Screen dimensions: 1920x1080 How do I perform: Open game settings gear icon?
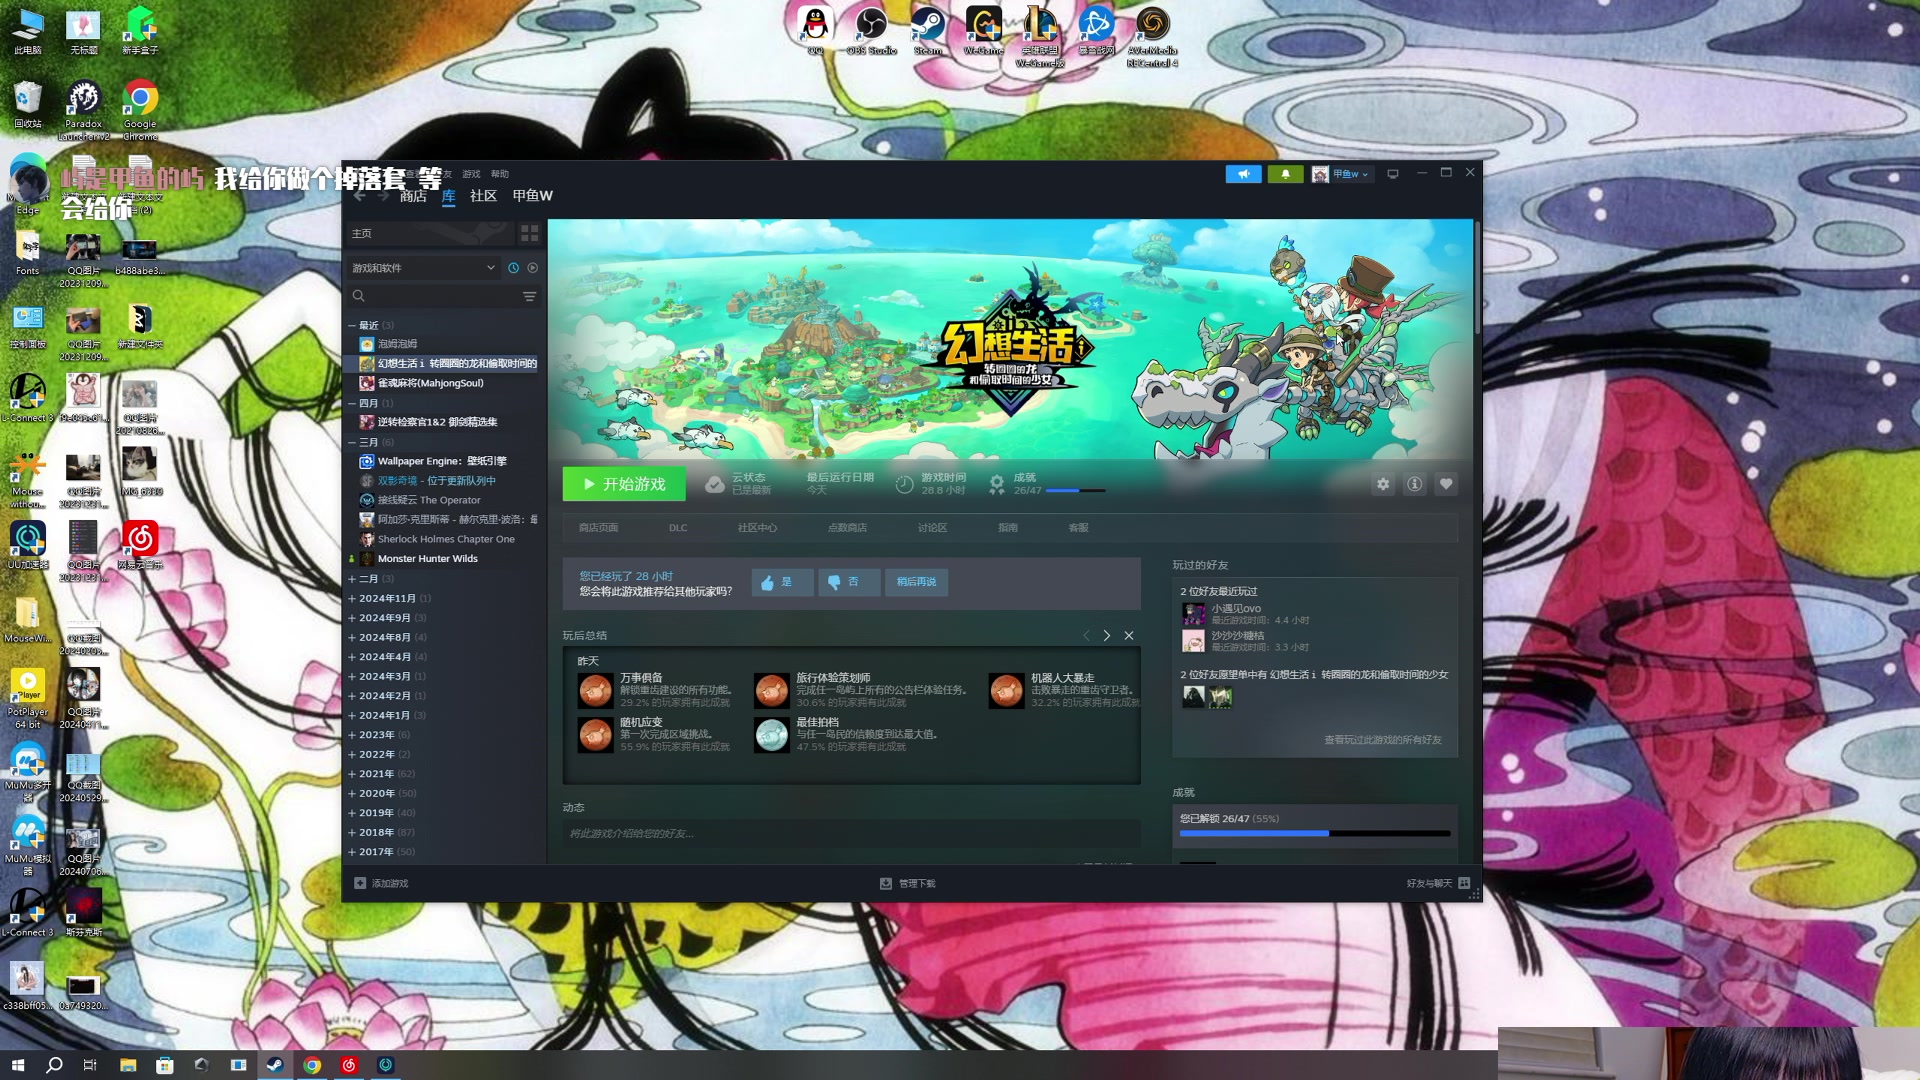1382,484
